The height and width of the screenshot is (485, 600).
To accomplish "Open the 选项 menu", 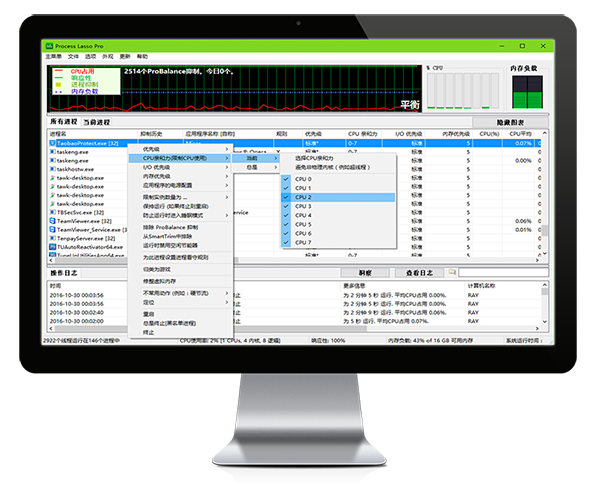I will point(90,57).
